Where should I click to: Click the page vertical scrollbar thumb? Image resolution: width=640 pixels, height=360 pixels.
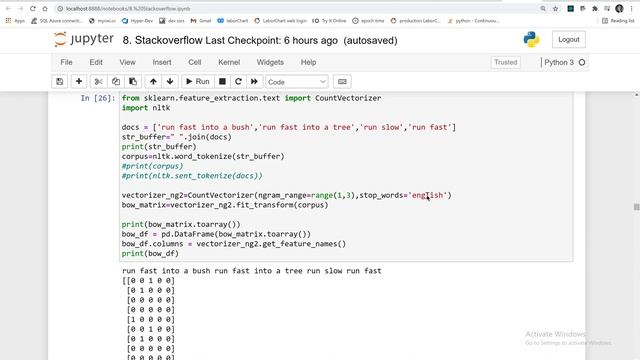click(x=636, y=207)
